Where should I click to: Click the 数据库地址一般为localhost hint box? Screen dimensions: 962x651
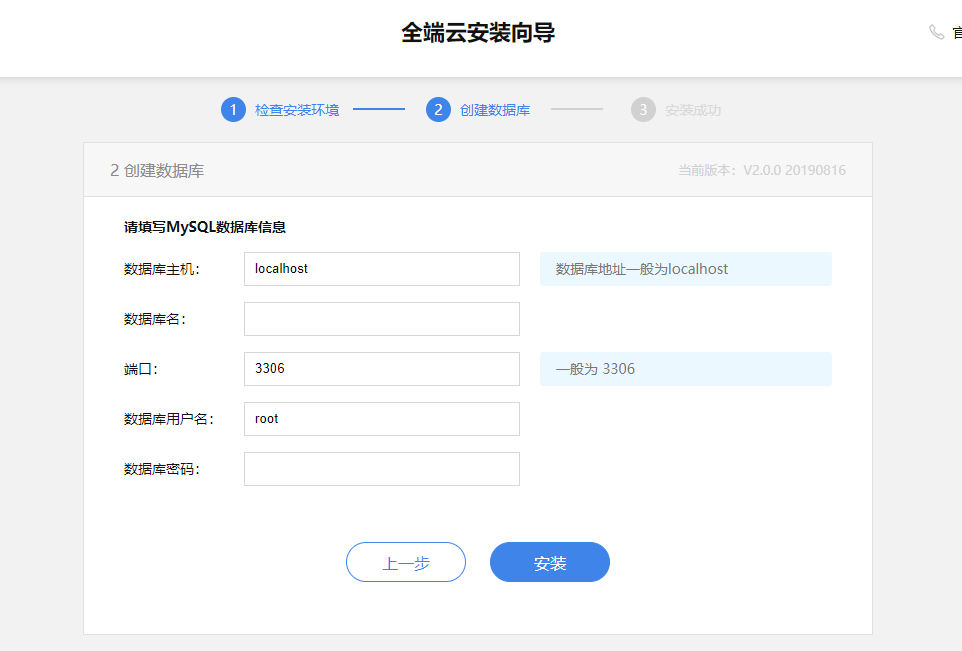pyautogui.click(x=686, y=269)
